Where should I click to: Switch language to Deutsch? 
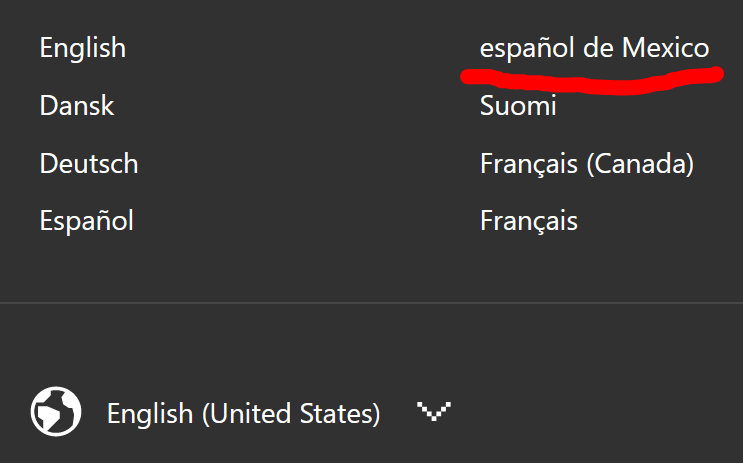pos(89,163)
